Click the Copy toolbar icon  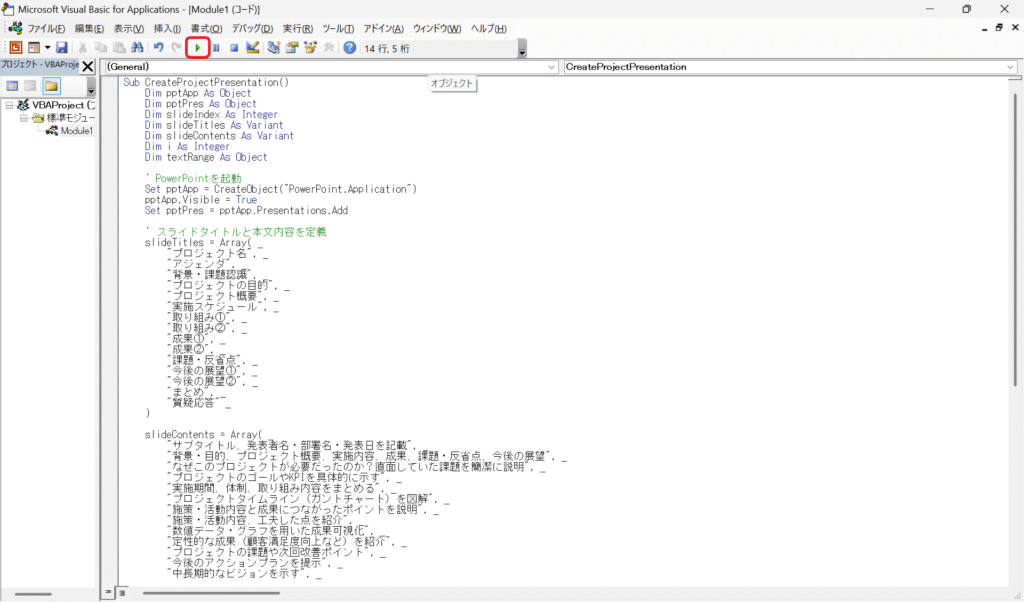[101, 48]
